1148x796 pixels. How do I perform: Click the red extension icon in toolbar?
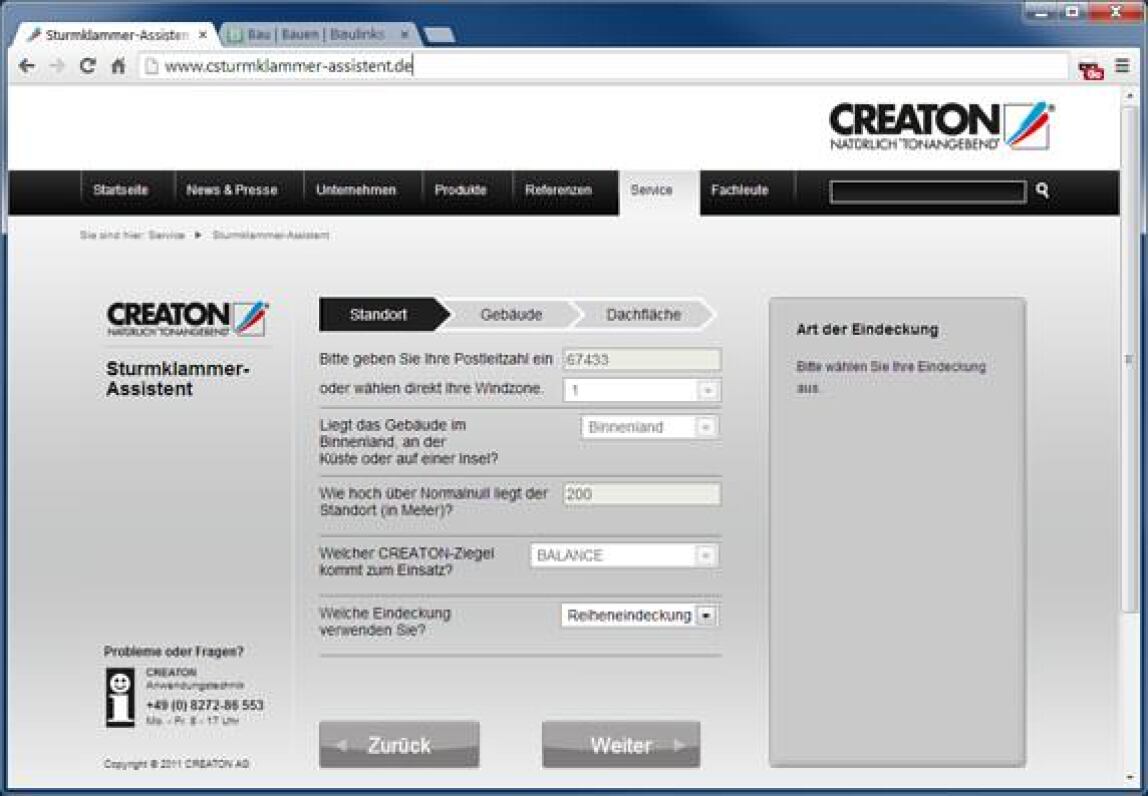1091,70
